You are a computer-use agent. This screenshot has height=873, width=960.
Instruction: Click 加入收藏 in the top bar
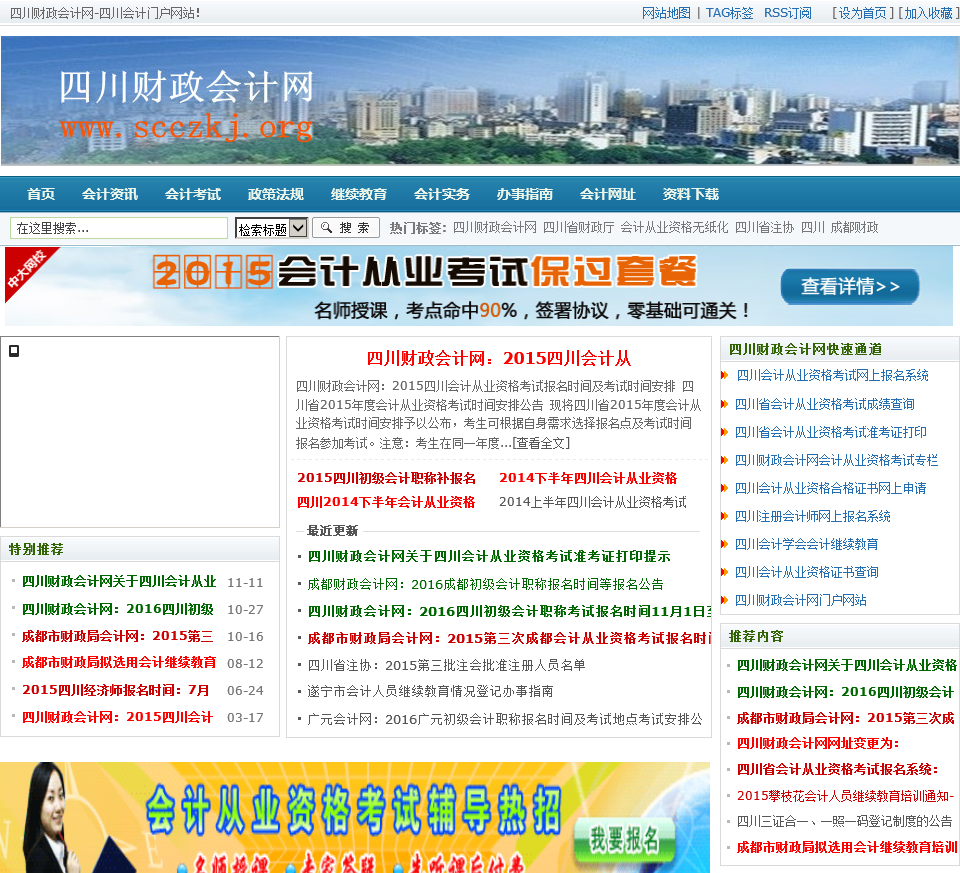(x=928, y=13)
